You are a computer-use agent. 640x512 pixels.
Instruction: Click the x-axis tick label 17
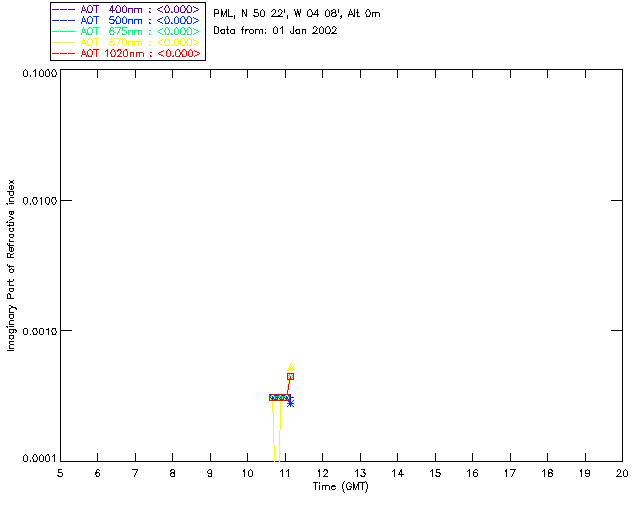(x=510, y=473)
